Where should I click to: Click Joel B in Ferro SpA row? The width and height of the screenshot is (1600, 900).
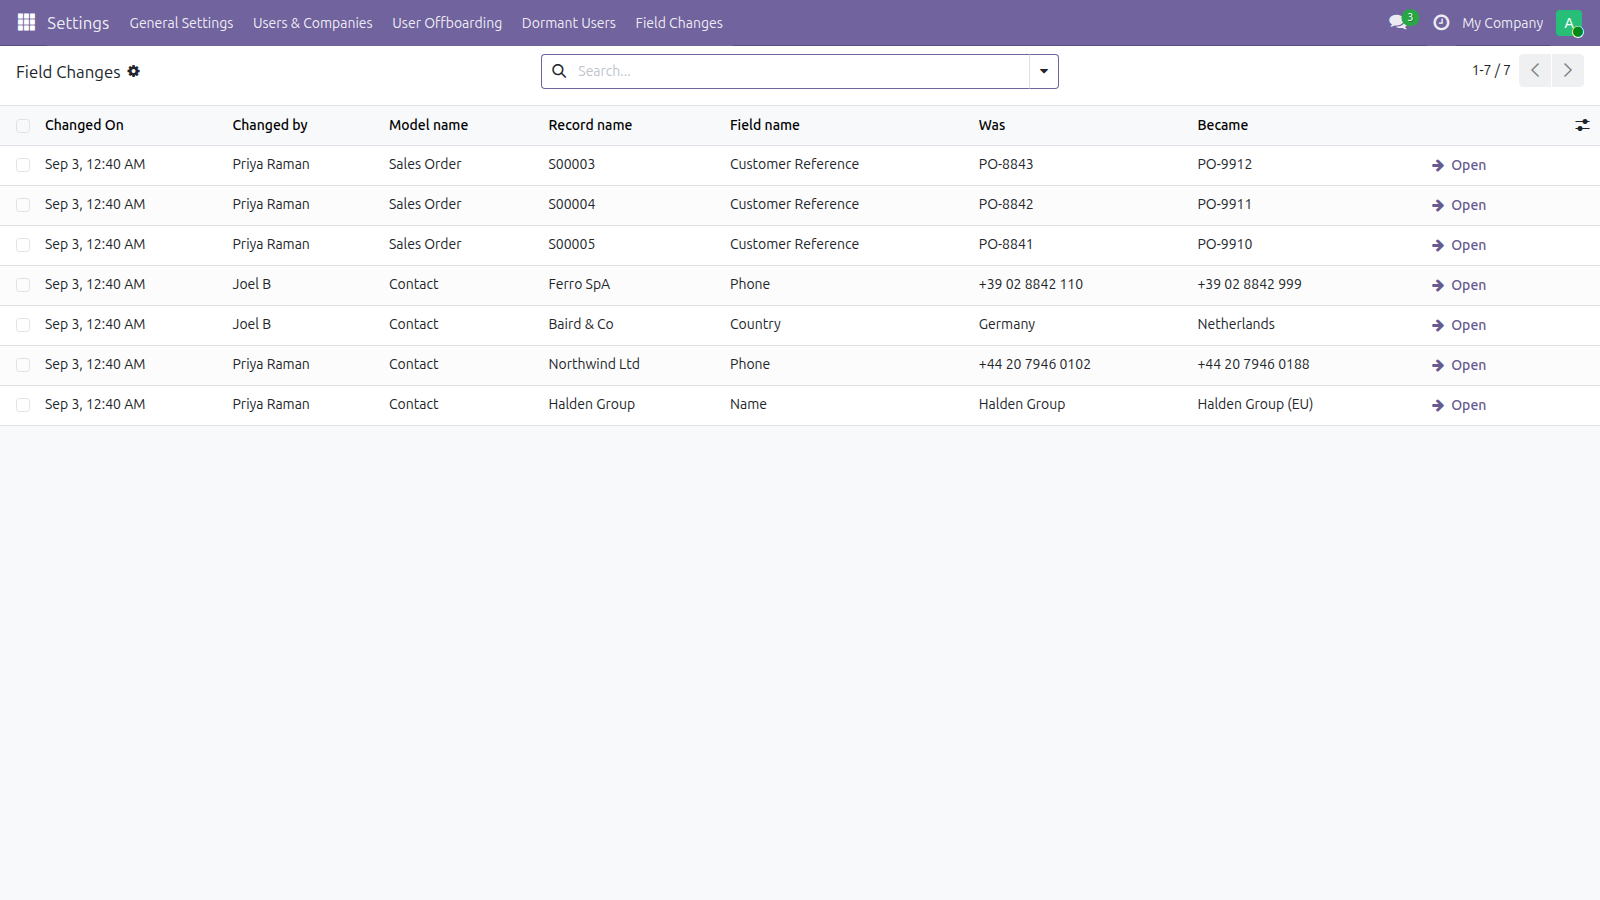tap(252, 284)
